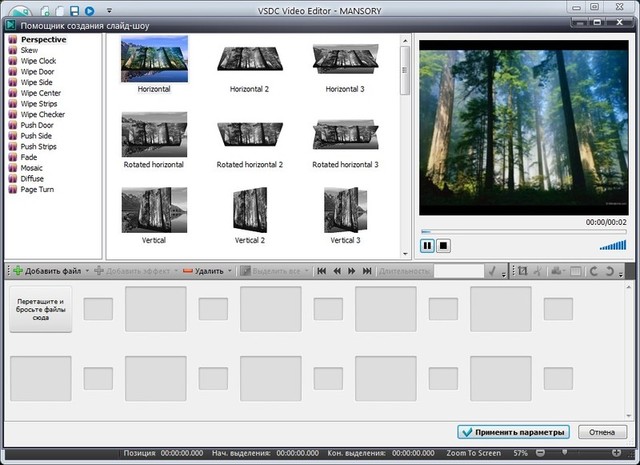Pause the preview playback
Screen dimensions: 640x465
coord(427,245)
